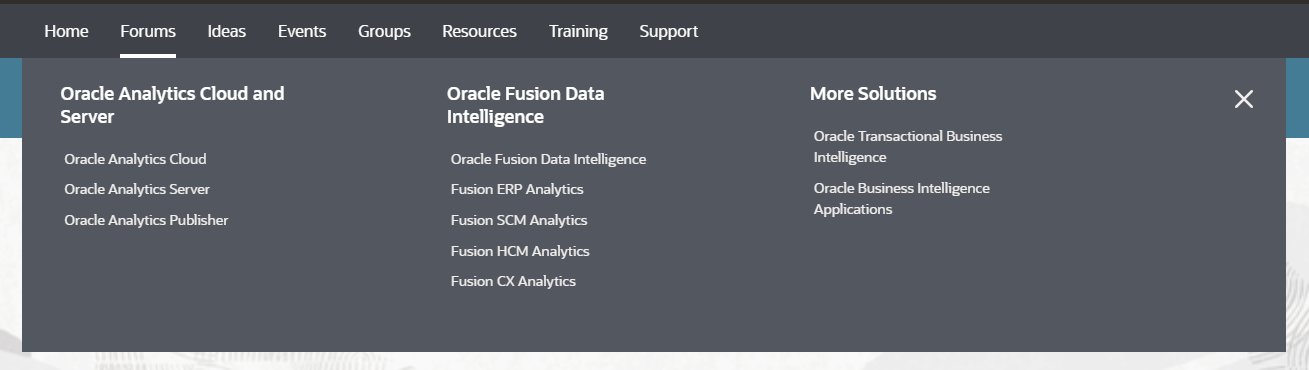Open the Resources navigation item
The image size is (1309, 370).
(479, 31)
